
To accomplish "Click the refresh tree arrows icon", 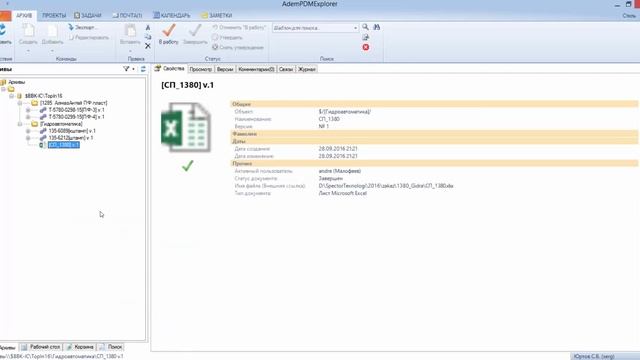I will pyautogui.click(x=143, y=69).
